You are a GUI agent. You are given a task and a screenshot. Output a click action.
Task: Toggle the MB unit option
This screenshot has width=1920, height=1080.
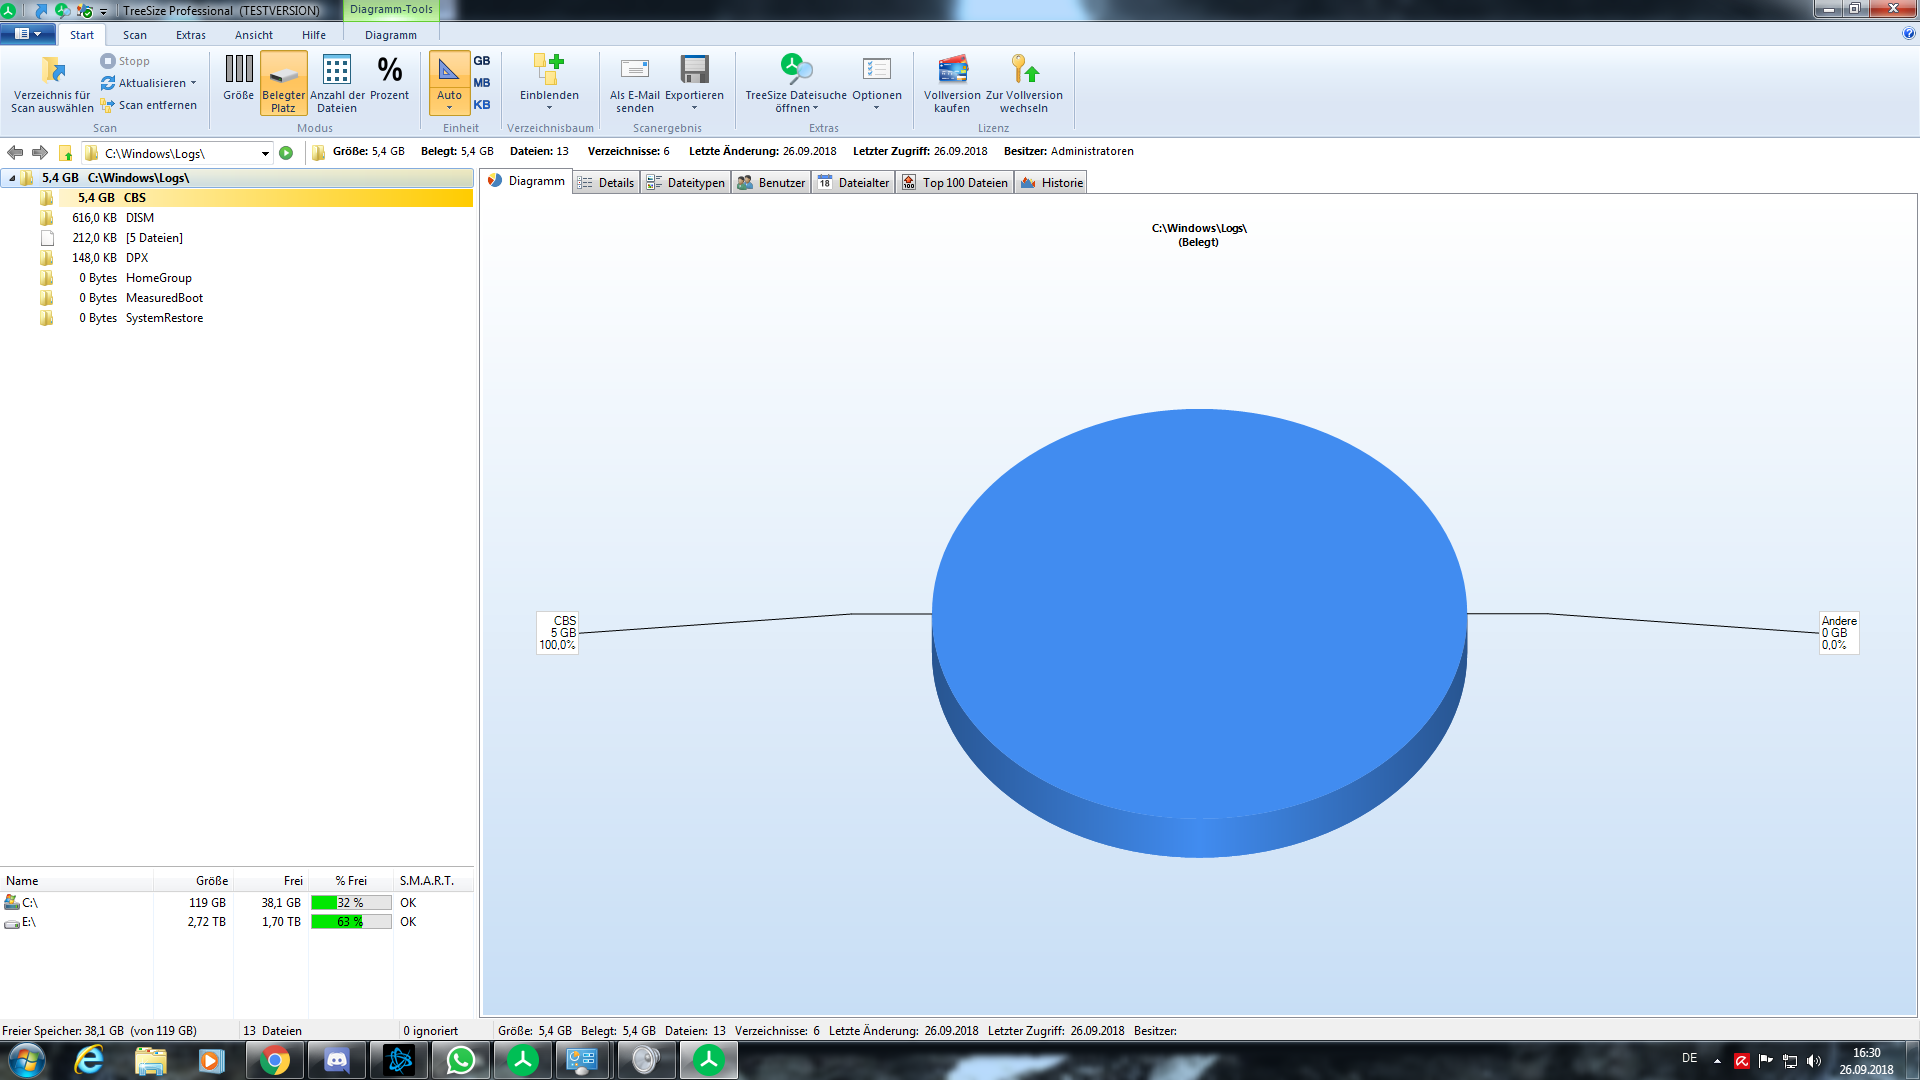pos(482,83)
